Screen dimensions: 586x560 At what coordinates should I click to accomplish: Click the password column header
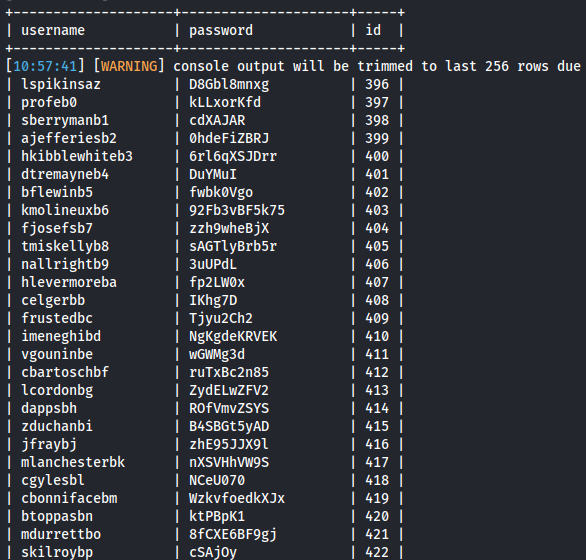[221, 31]
